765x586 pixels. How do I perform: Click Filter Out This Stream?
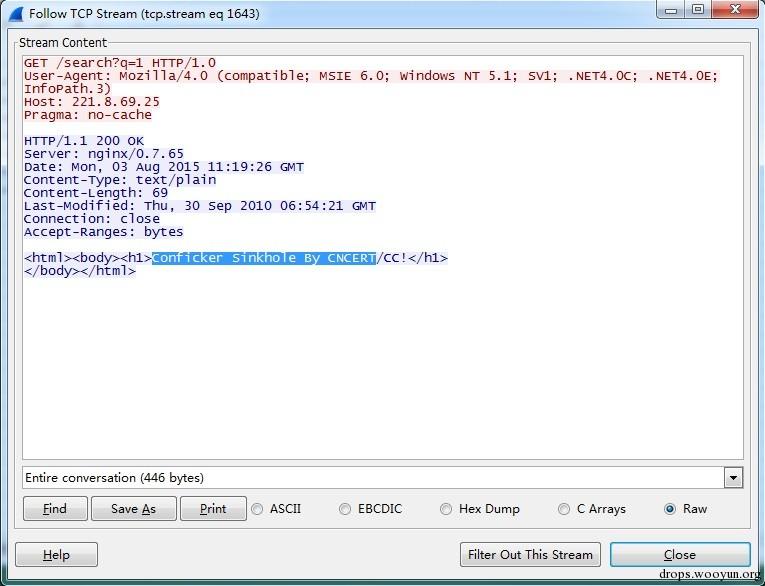531,555
